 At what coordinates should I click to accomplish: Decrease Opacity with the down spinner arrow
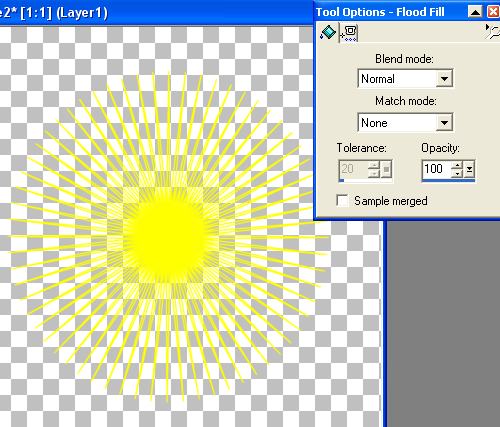pyautogui.click(x=457, y=173)
